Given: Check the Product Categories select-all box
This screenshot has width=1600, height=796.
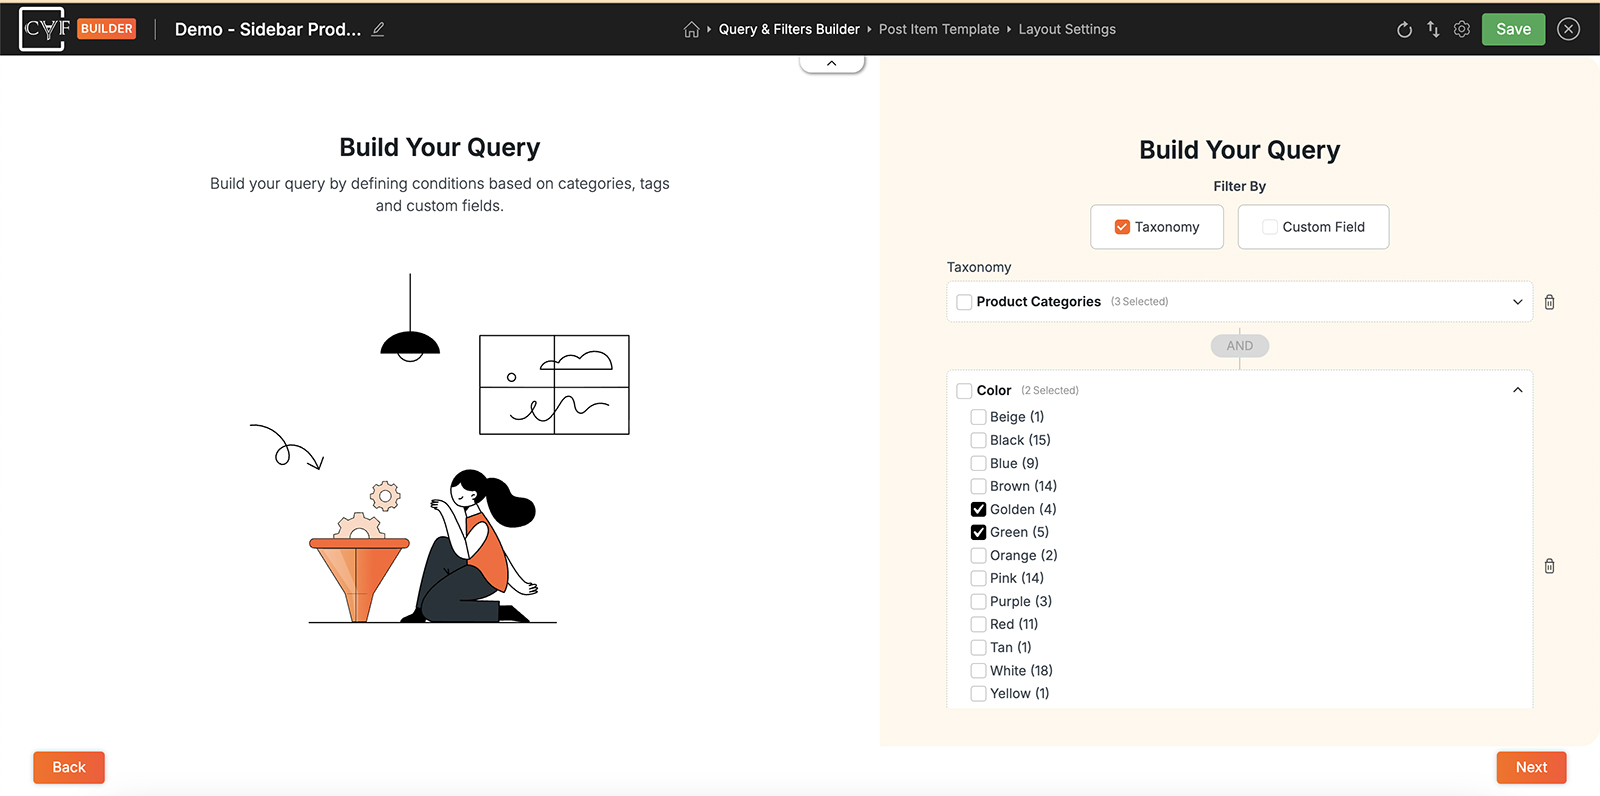Looking at the screenshot, I should coord(964,302).
